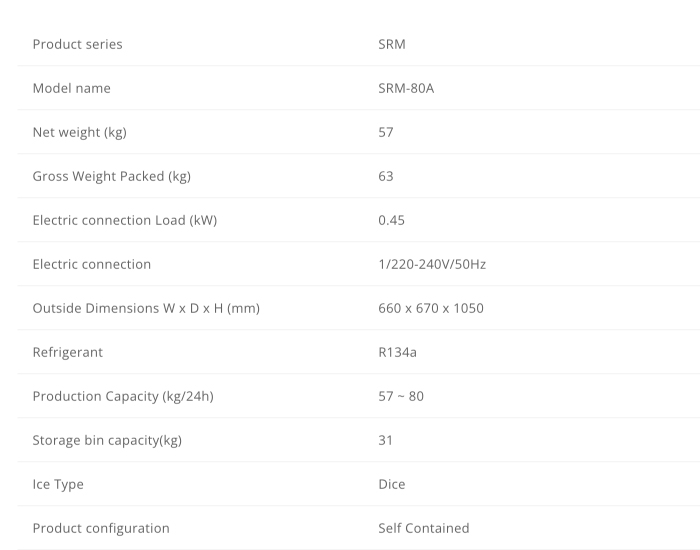Click the "Net weight (kg)" label
Screen dimensions: 700x550
(80, 132)
